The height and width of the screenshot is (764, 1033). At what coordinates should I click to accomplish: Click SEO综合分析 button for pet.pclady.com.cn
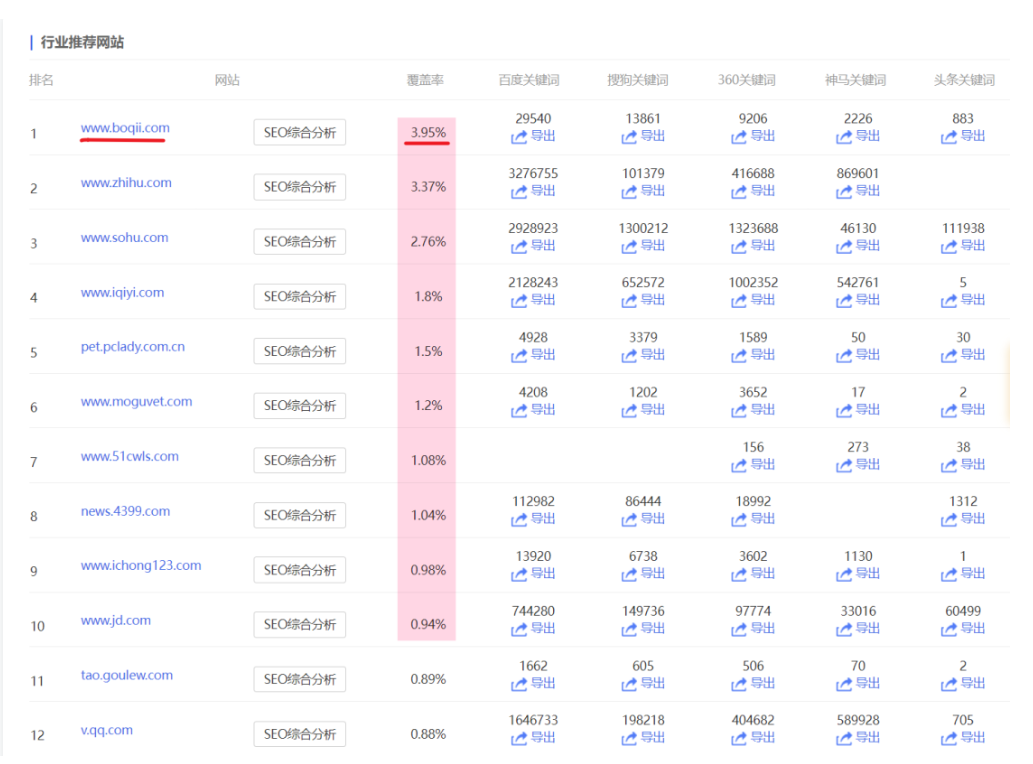300,351
